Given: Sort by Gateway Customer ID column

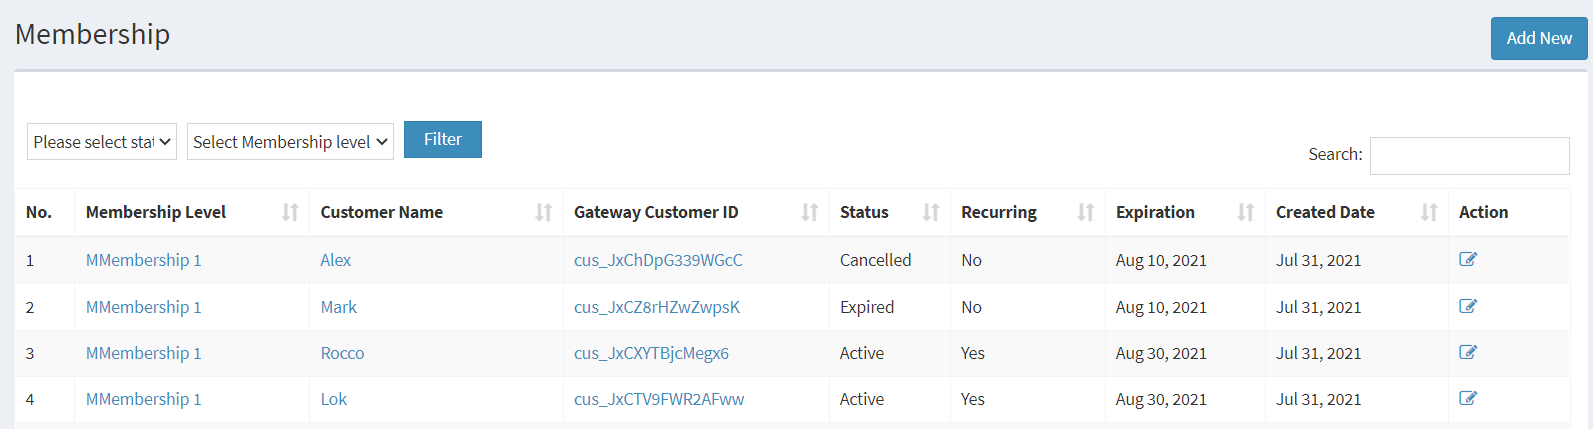Looking at the screenshot, I should pos(810,212).
